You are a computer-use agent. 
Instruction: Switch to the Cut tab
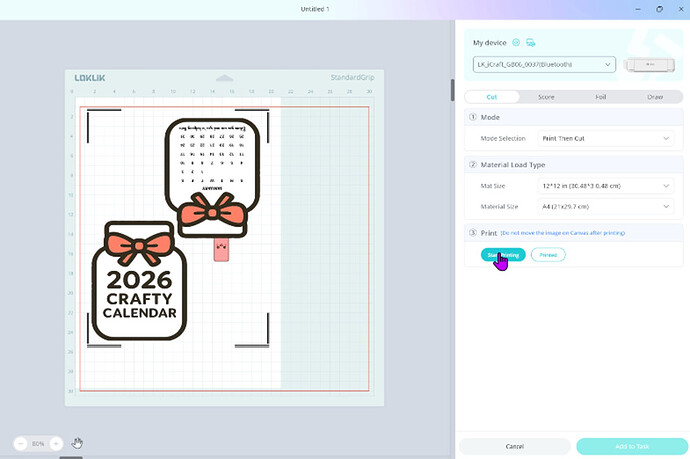pyautogui.click(x=492, y=96)
